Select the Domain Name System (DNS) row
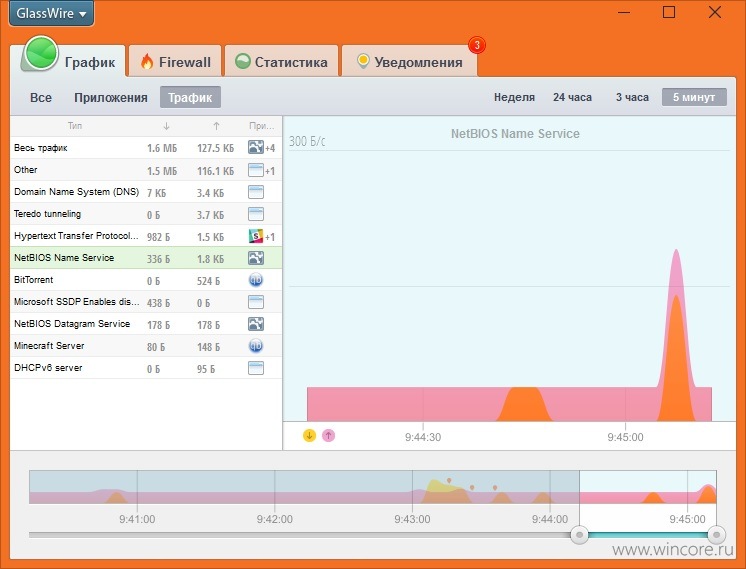 pos(146,192)
